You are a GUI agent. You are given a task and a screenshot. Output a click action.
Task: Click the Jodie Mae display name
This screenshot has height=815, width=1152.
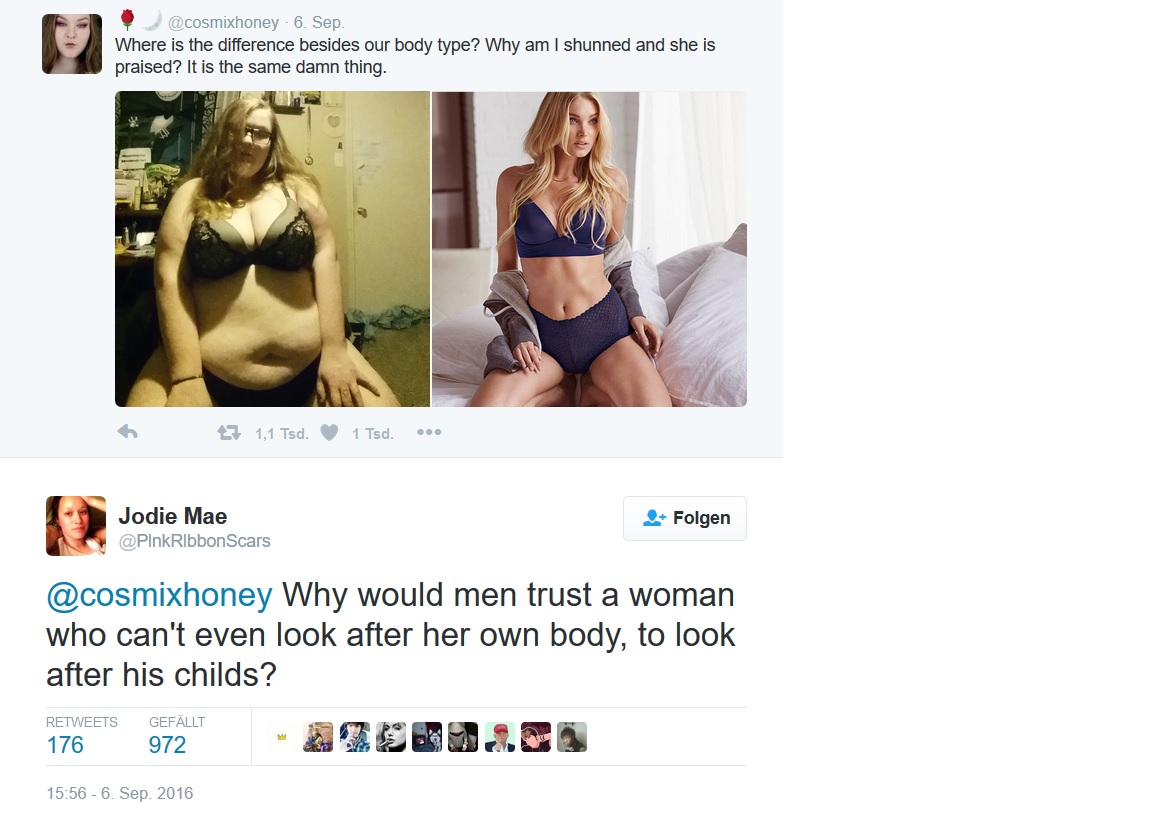coord(173,516)
